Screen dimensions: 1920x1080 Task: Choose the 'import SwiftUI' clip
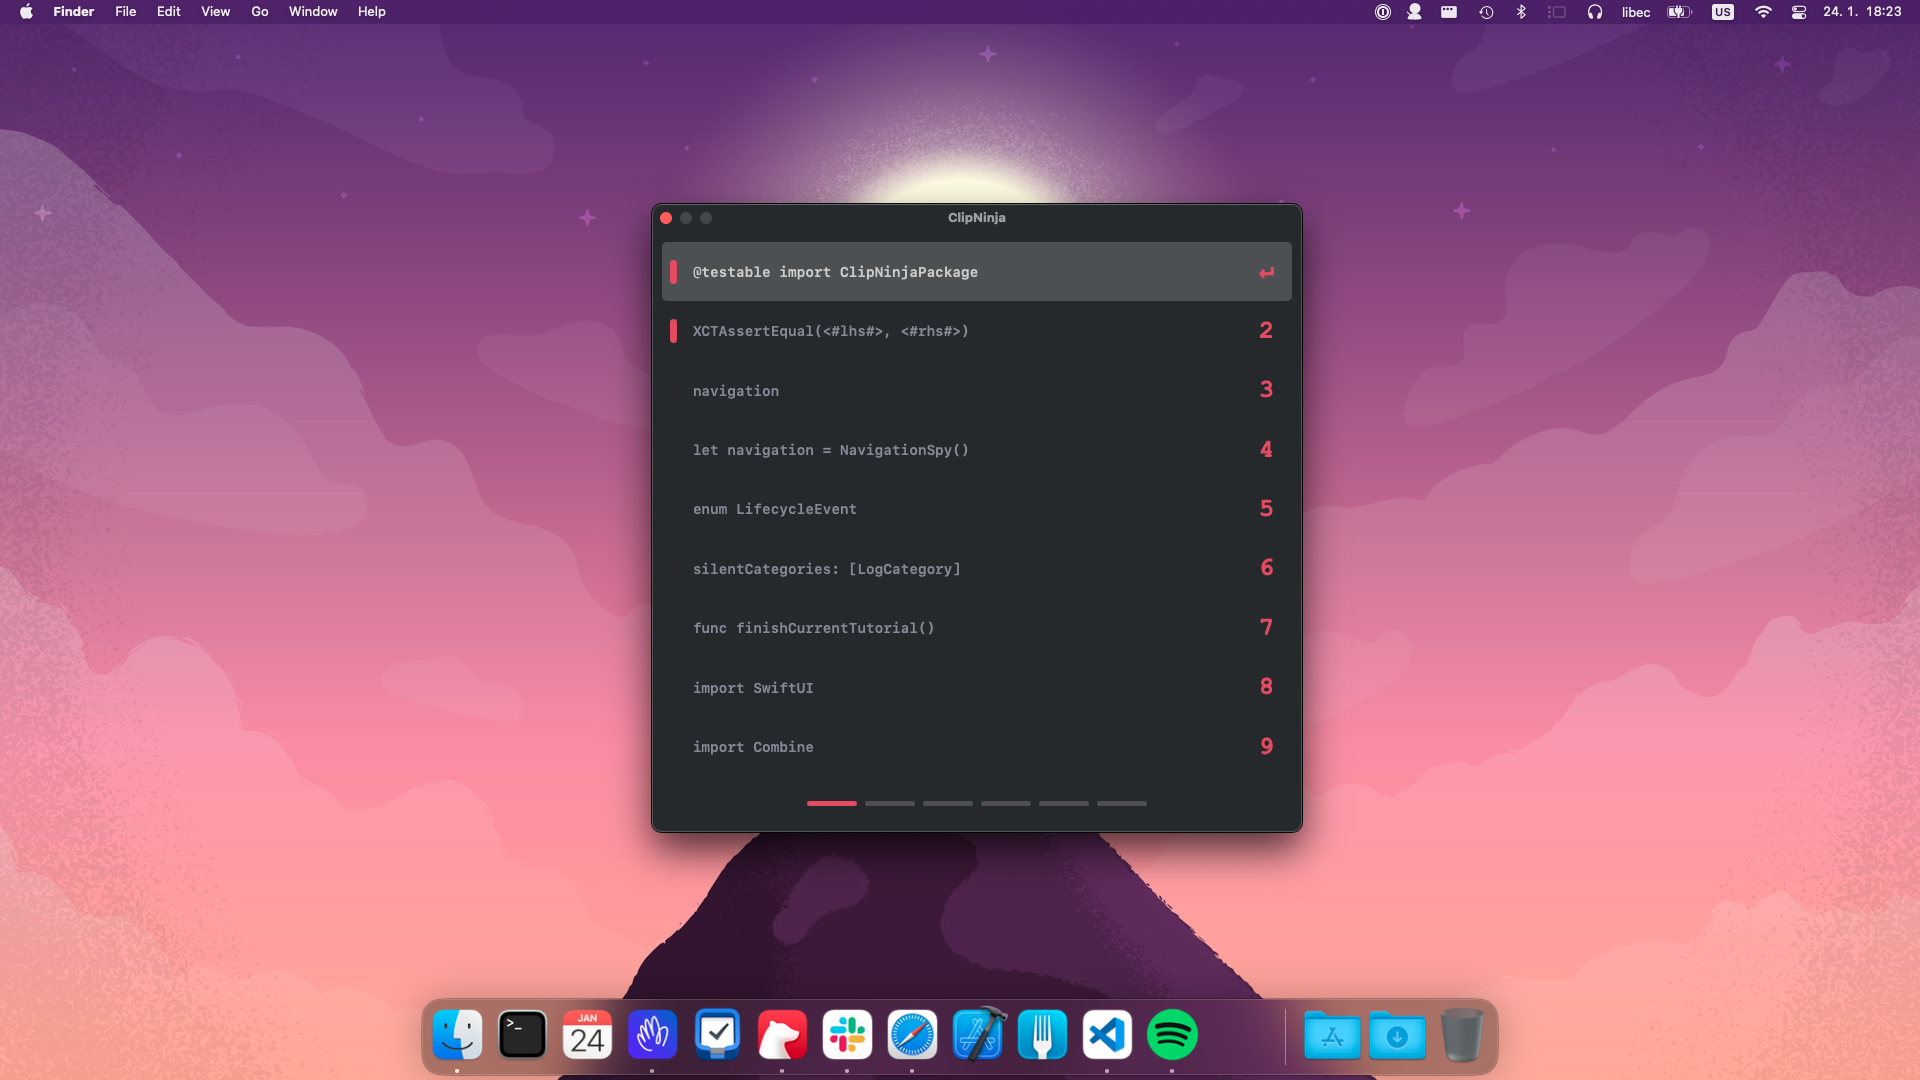pyautogui.click(x=976, y=688)
